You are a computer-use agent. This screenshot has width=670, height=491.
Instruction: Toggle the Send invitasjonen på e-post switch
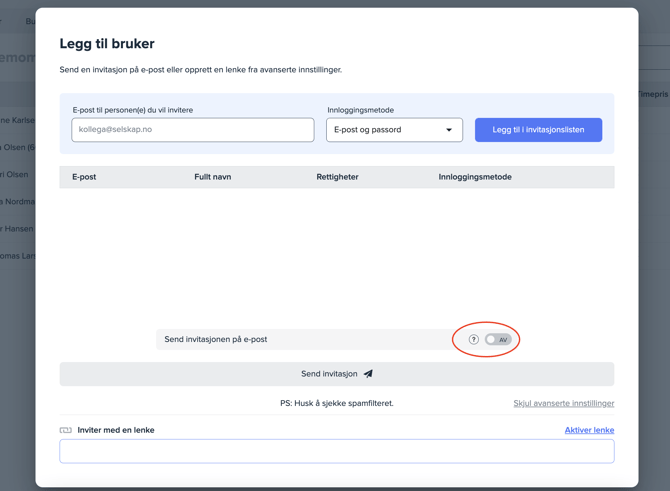click(x=498, y=340)
